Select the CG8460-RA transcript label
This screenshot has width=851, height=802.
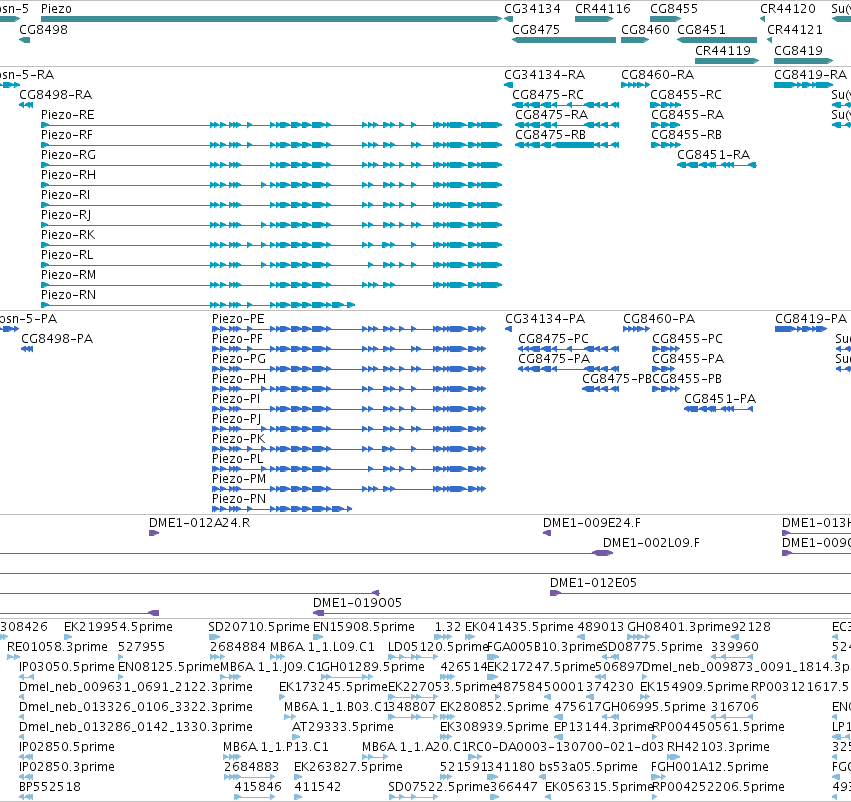[x=658, y=75]
